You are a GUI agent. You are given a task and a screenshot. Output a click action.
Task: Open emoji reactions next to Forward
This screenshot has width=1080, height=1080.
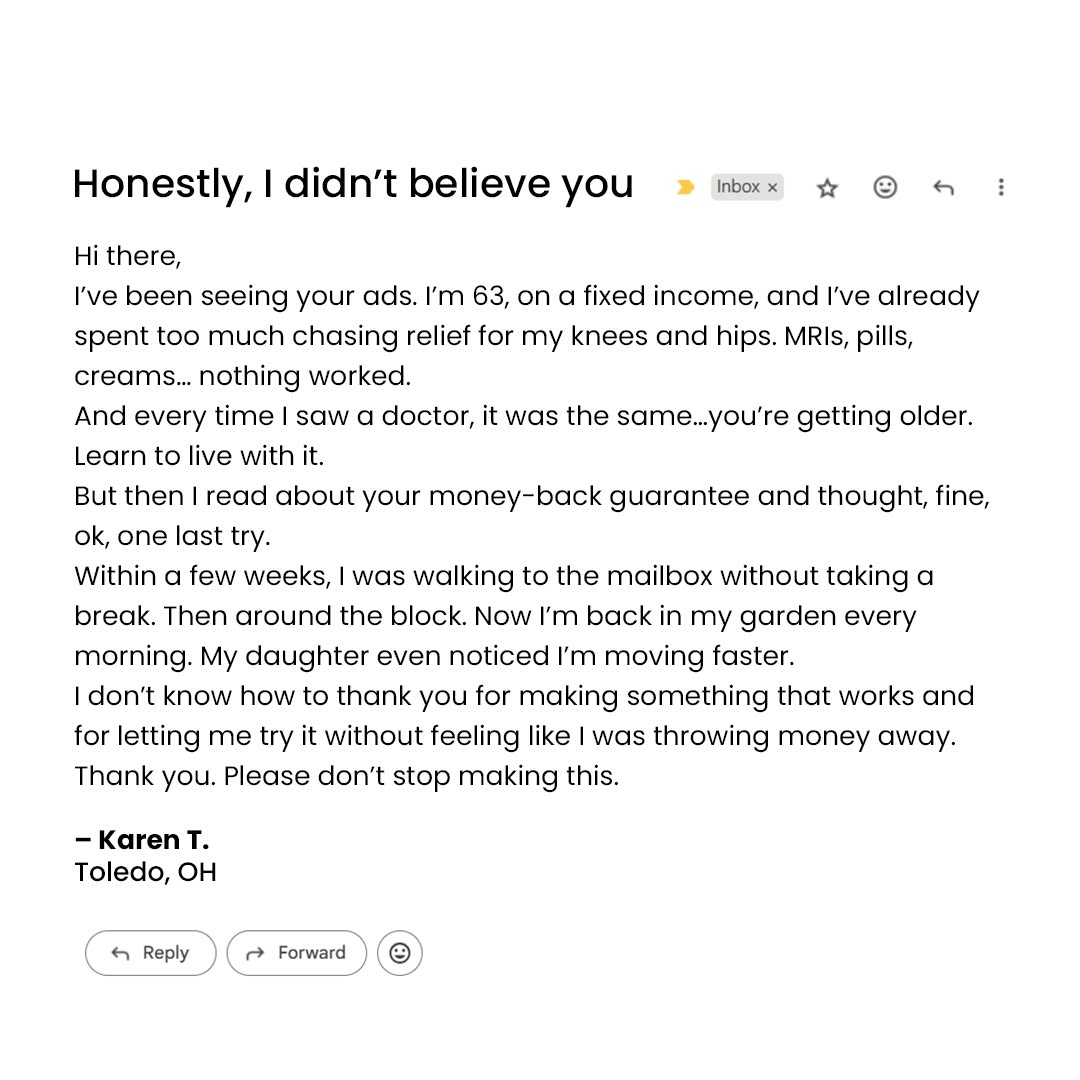399,953
